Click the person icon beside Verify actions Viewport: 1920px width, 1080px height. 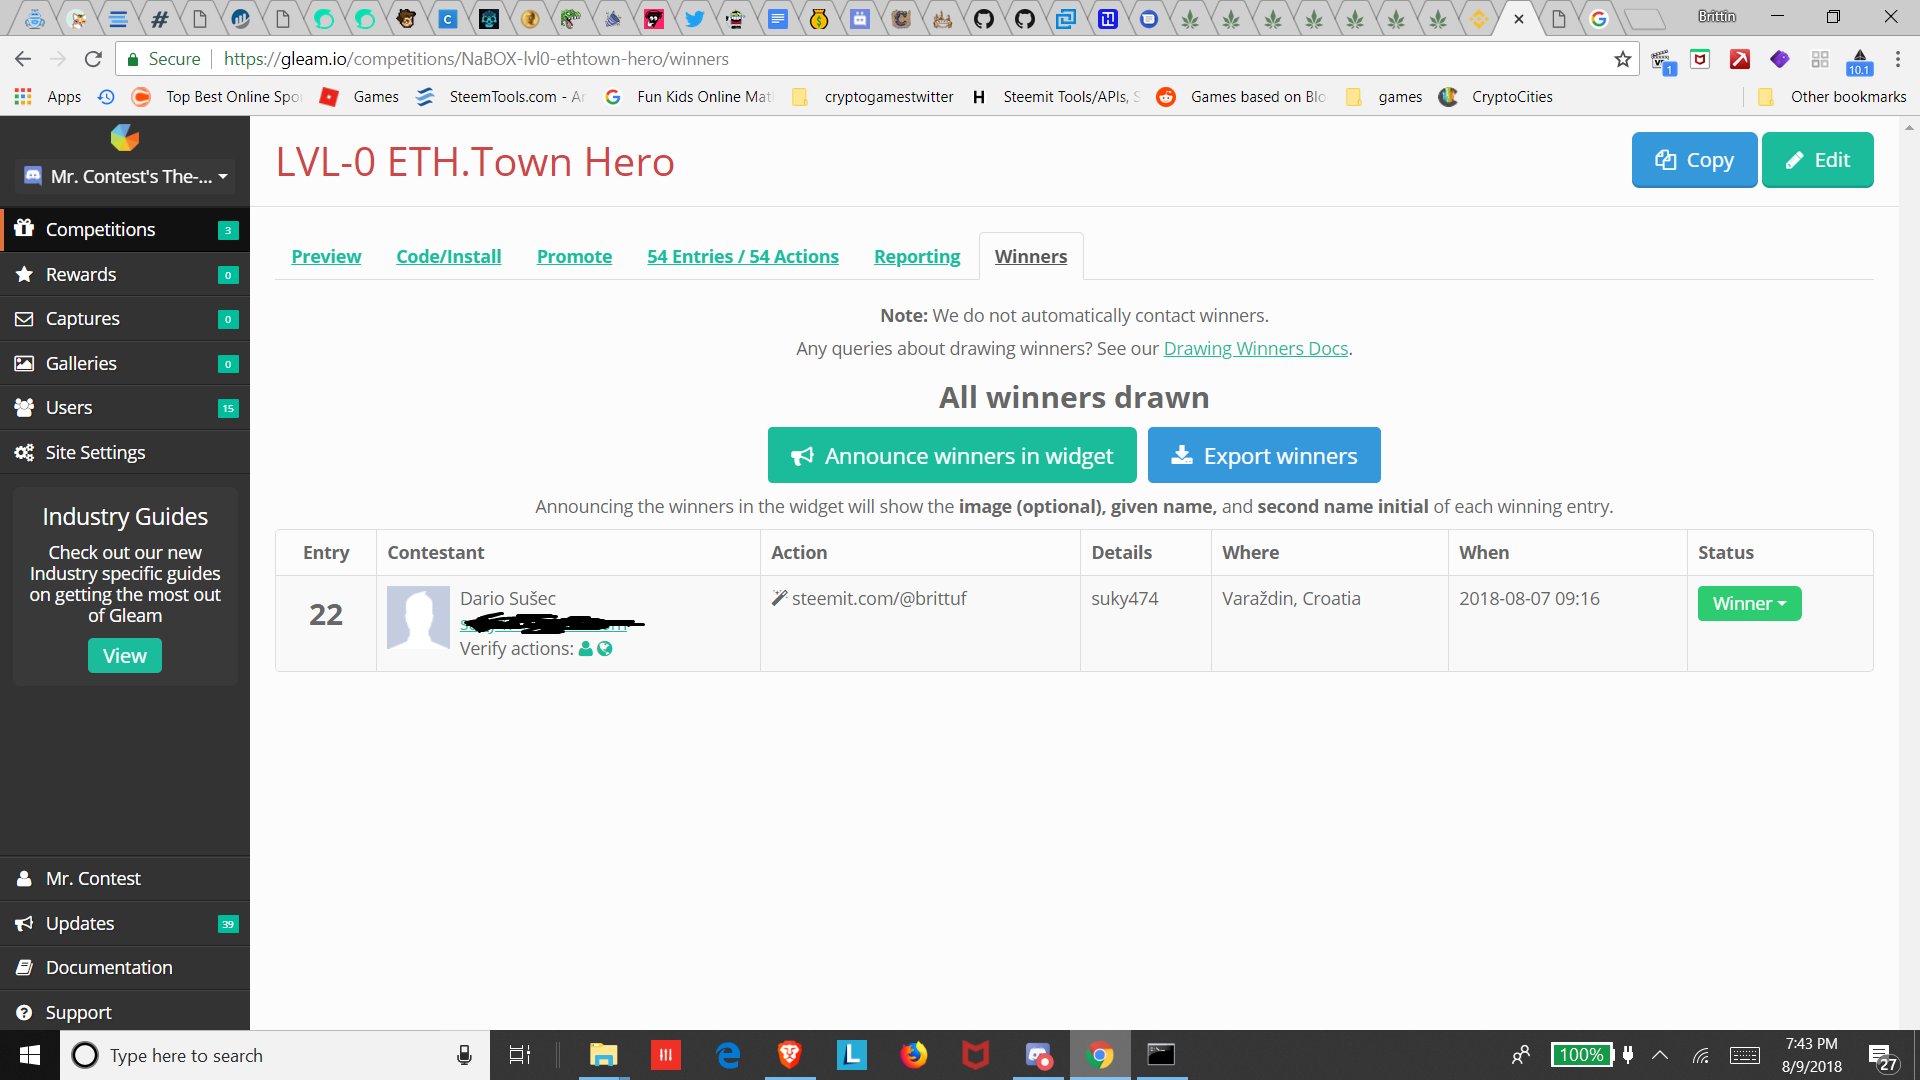[586, 649]
